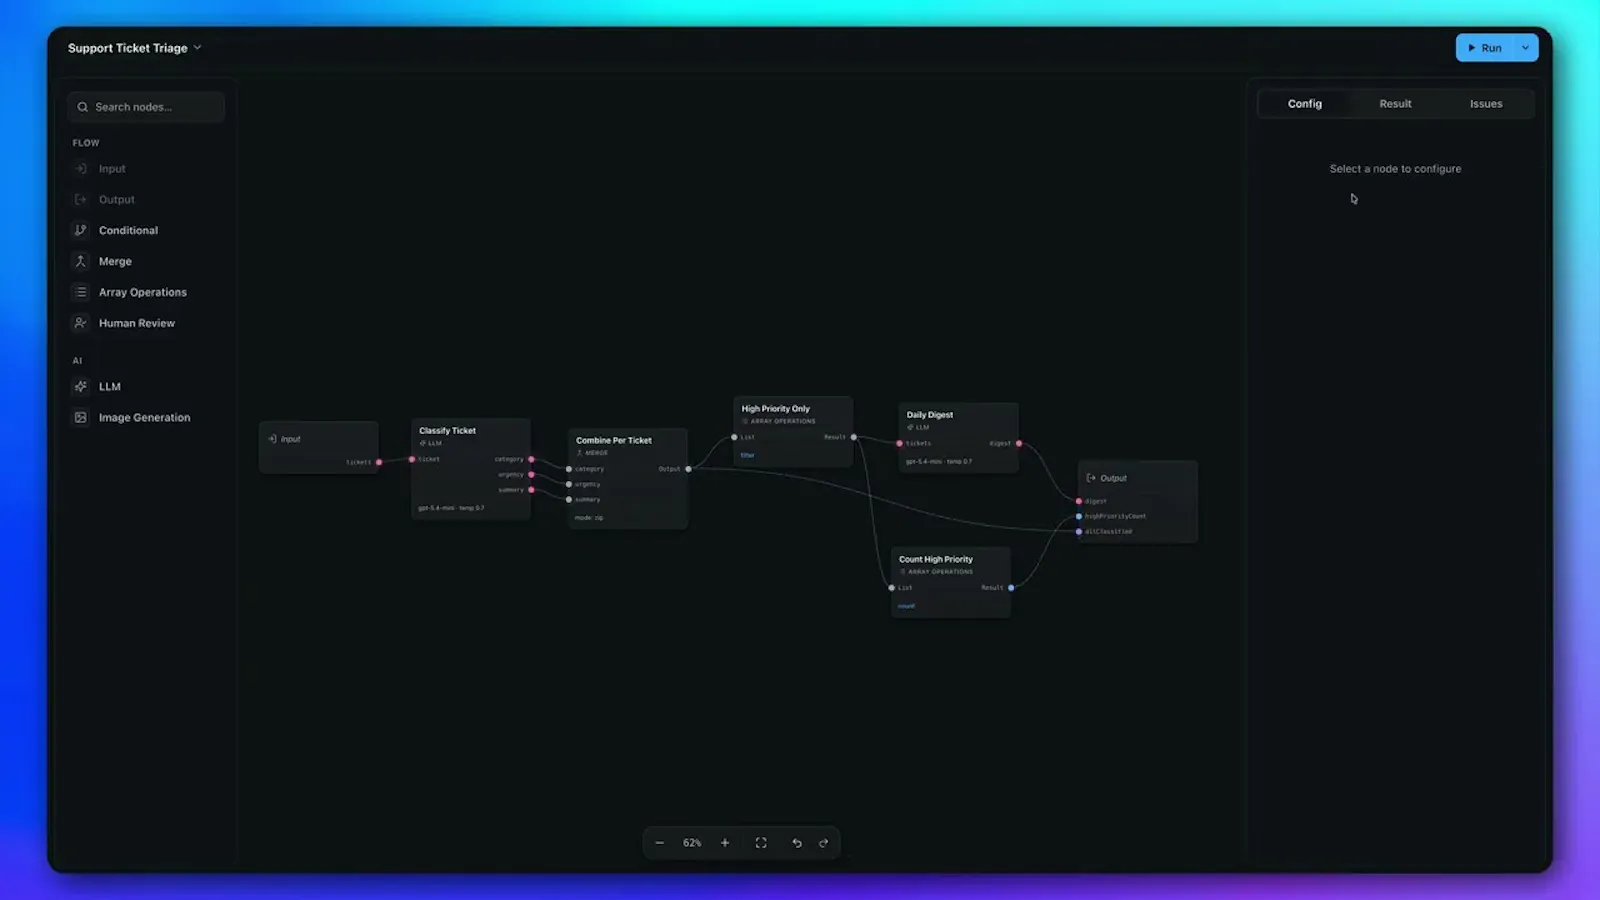Click the merge icon under Combine Per Ticket

579,453
